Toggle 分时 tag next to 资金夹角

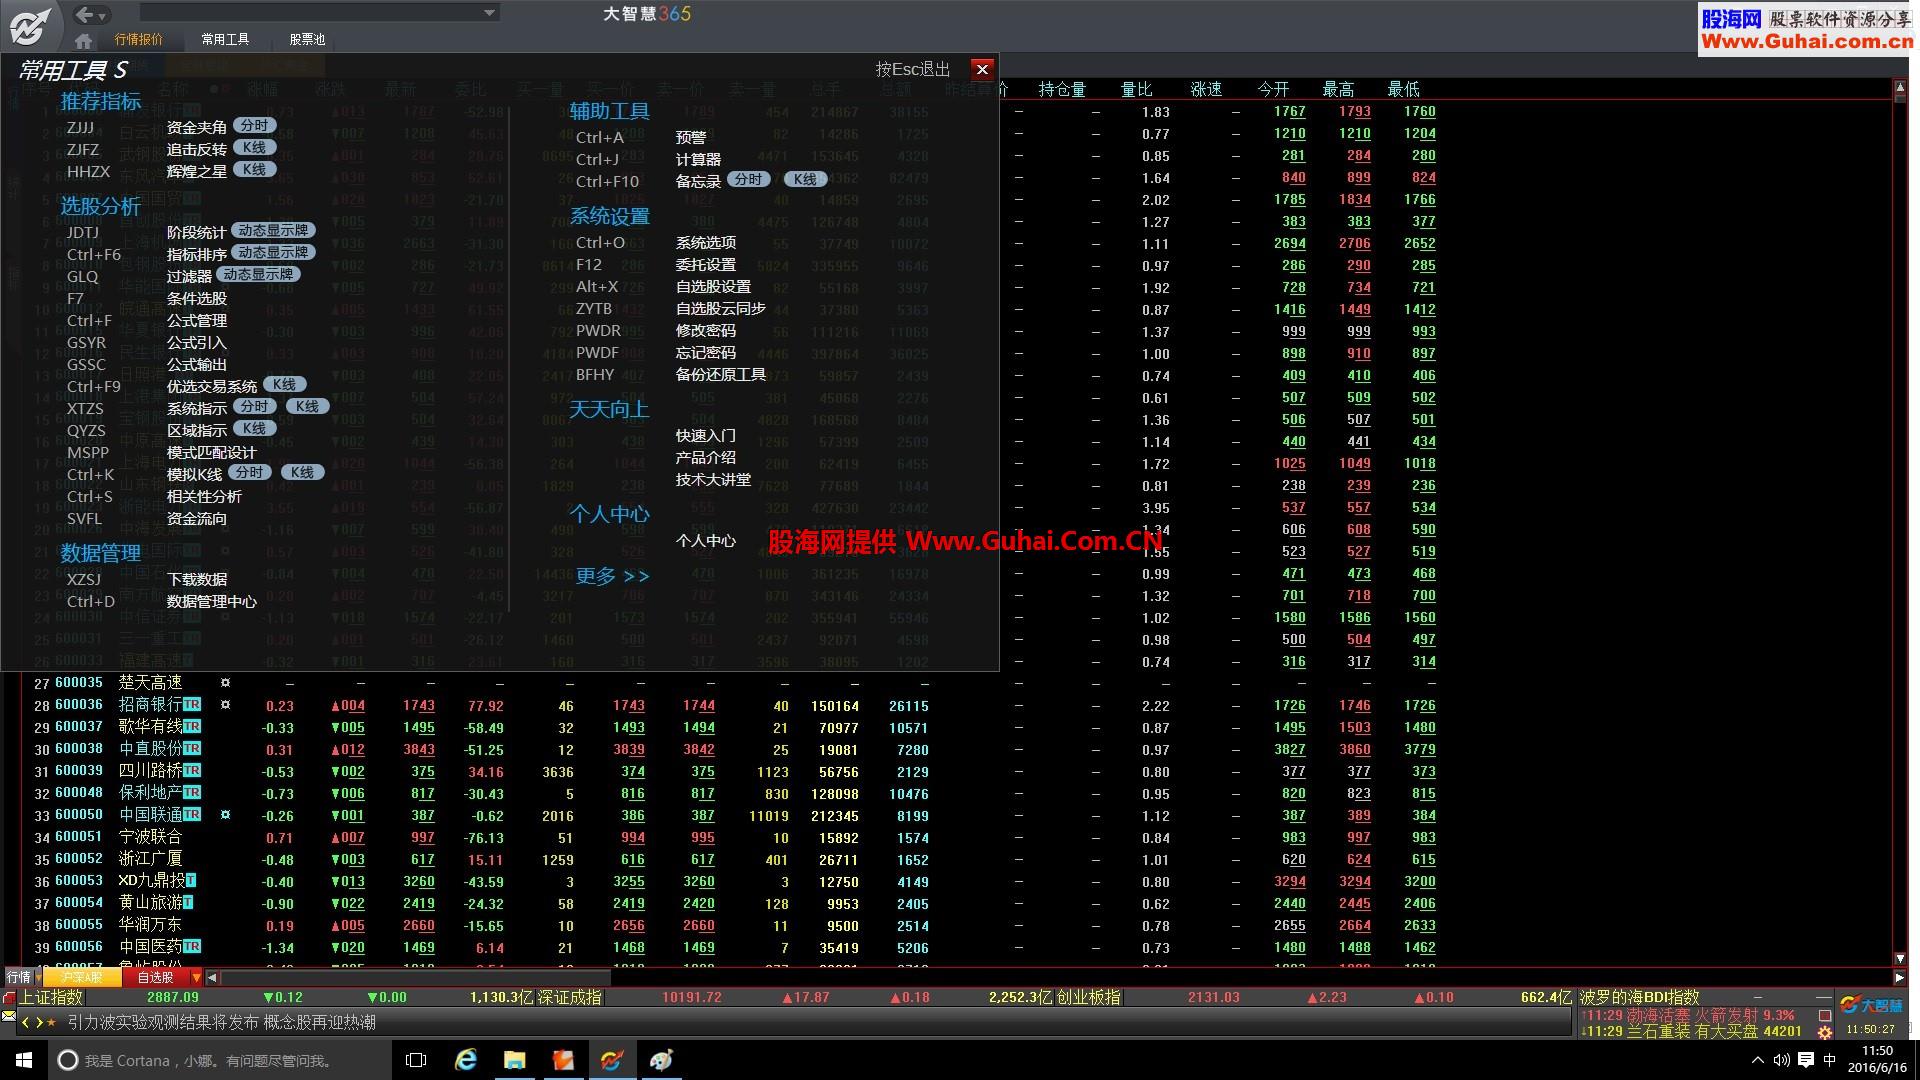(254, 126)
